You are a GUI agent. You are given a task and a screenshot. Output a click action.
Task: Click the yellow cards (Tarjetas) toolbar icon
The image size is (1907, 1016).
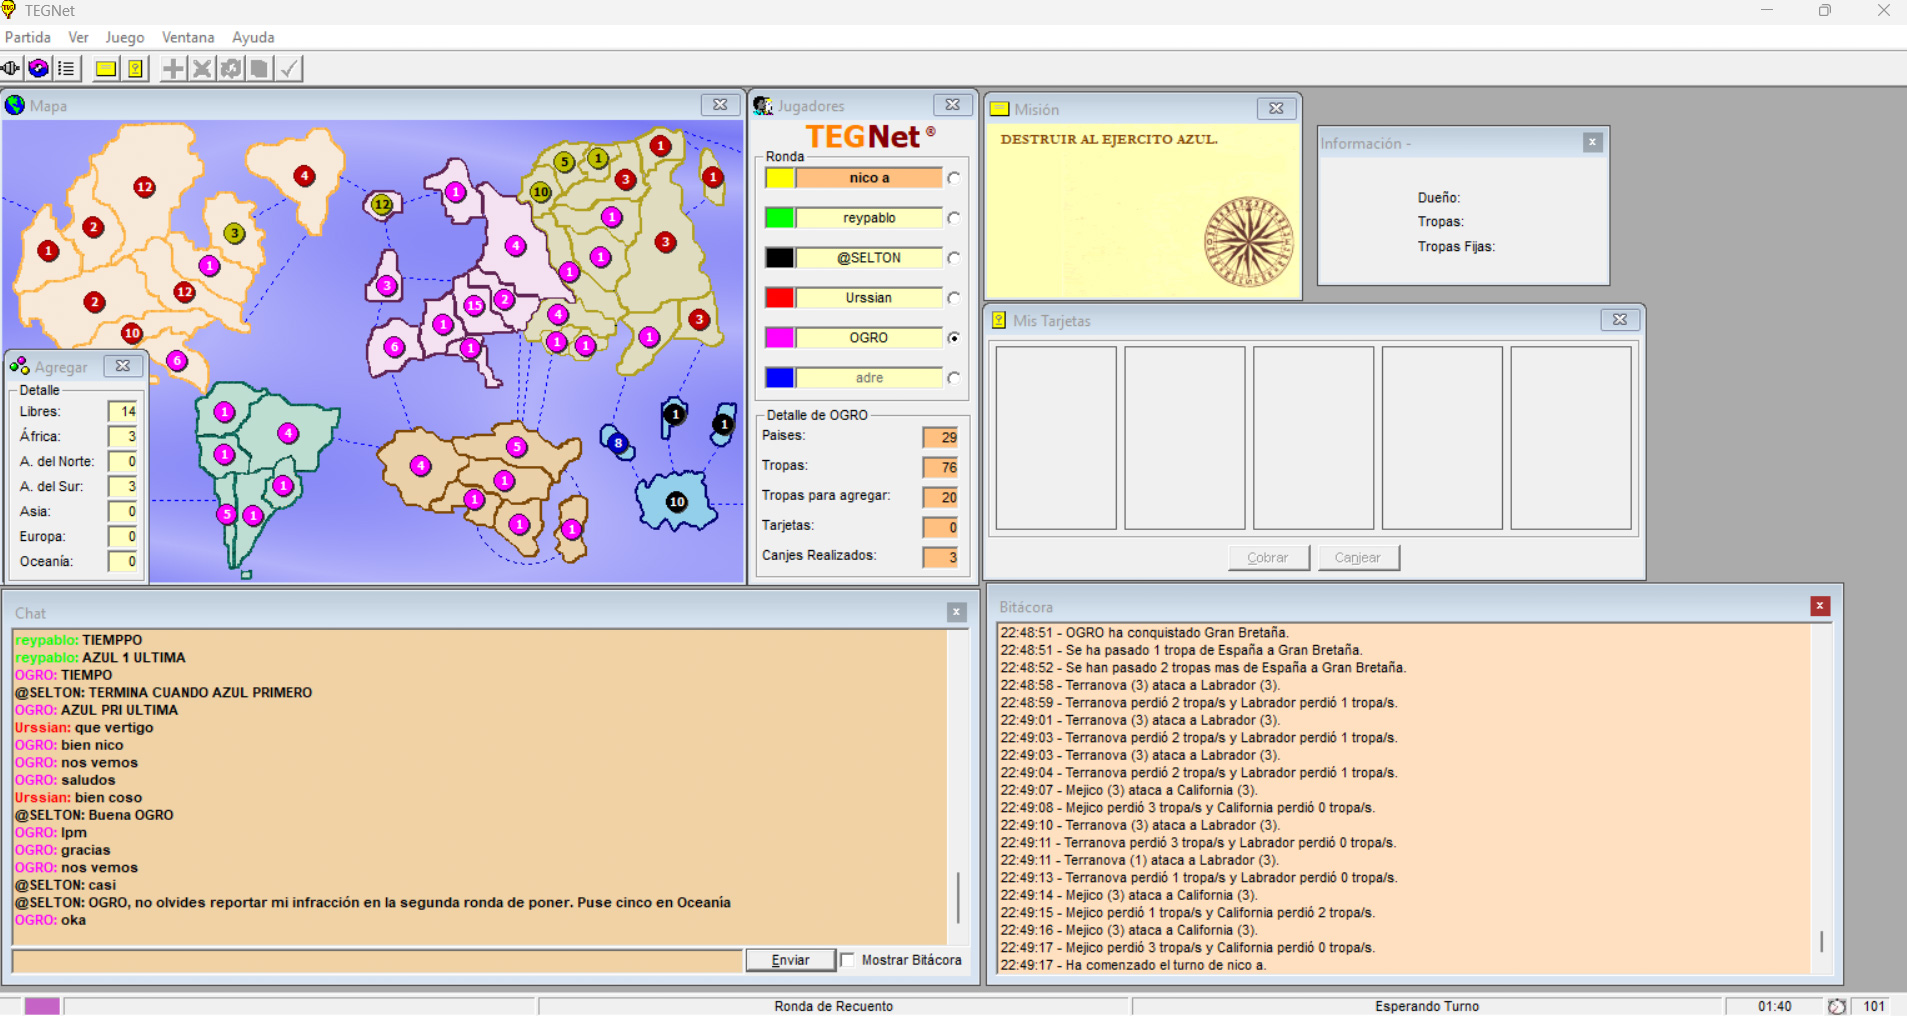tap(135, 68)
